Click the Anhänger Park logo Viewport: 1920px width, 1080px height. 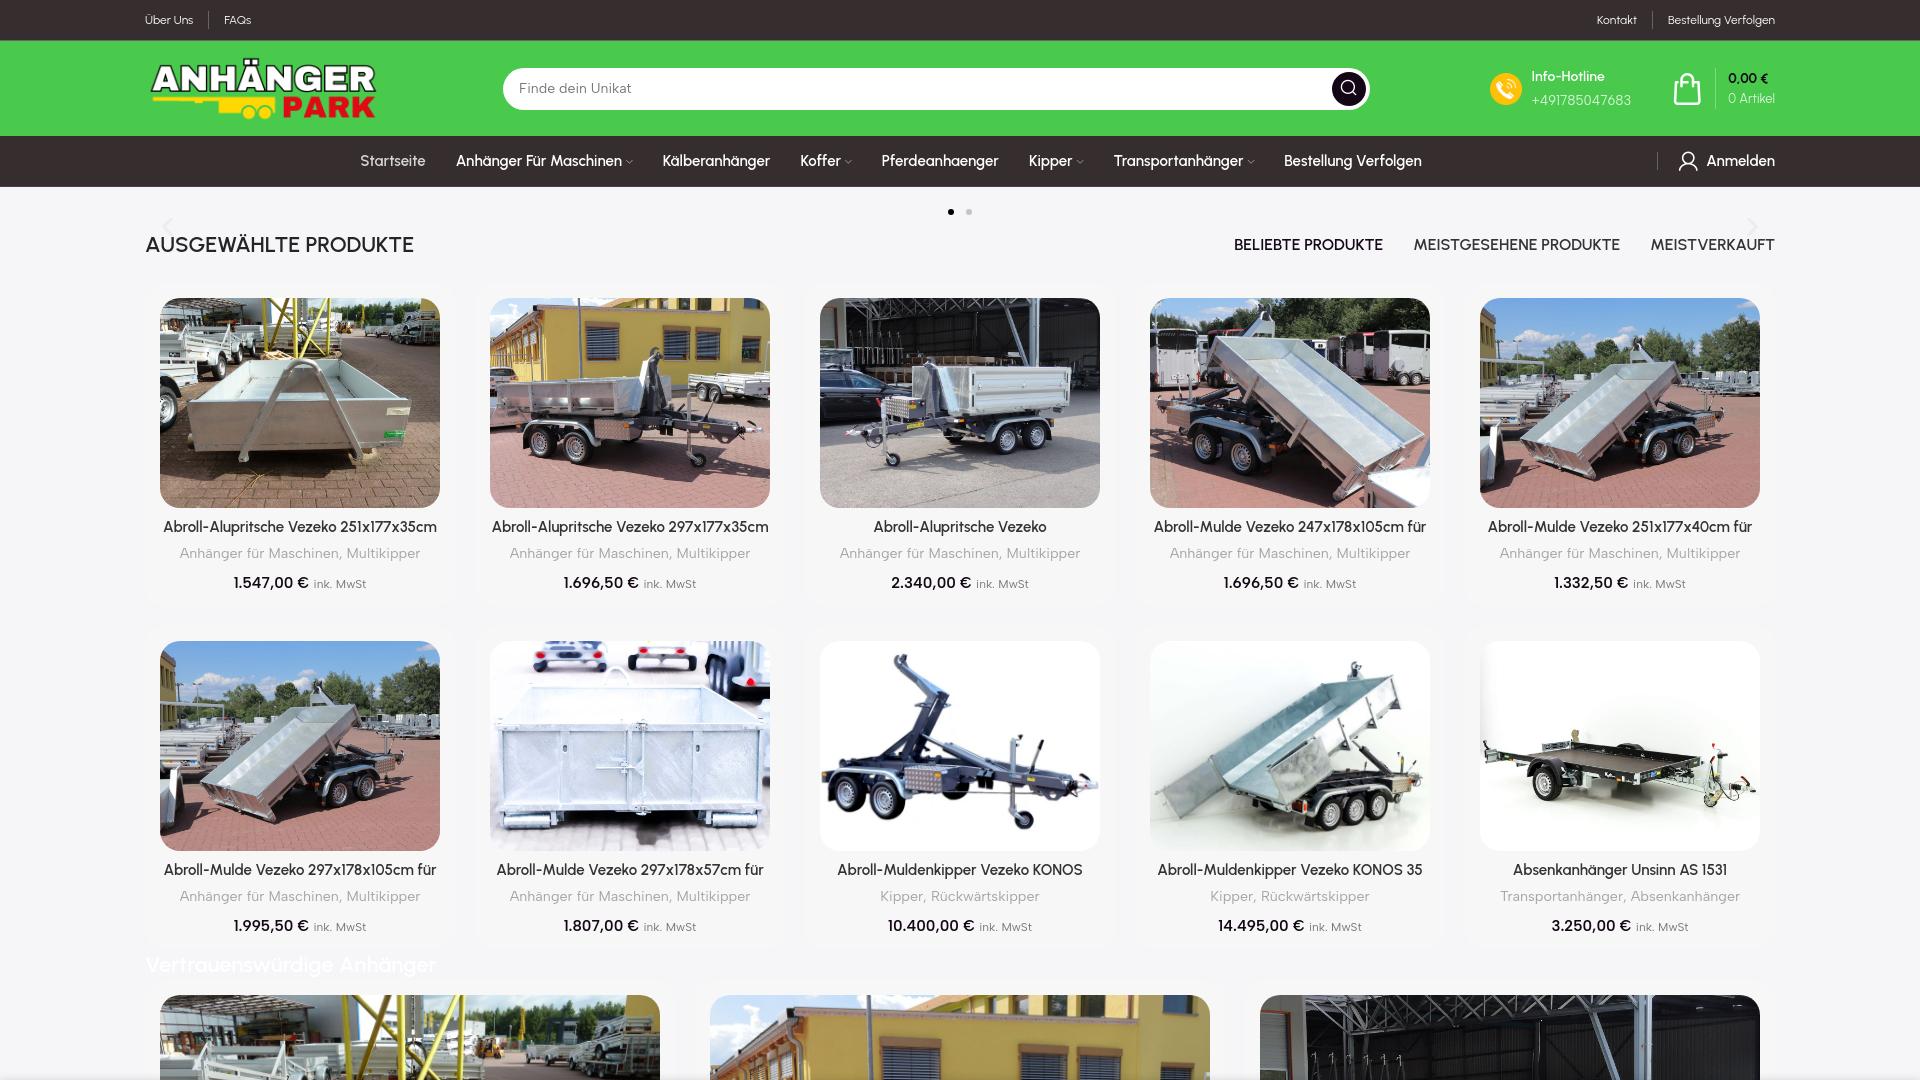pos(263,90)
